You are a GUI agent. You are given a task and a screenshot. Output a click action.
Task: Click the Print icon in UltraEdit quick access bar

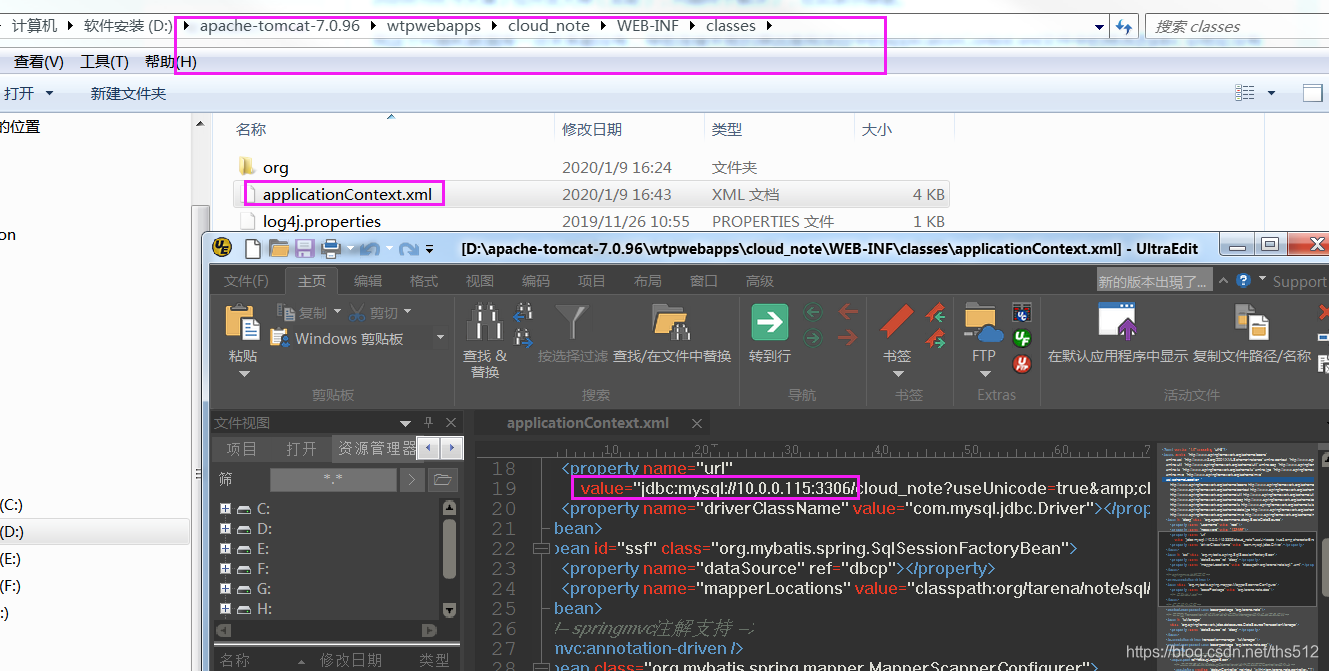330,248
